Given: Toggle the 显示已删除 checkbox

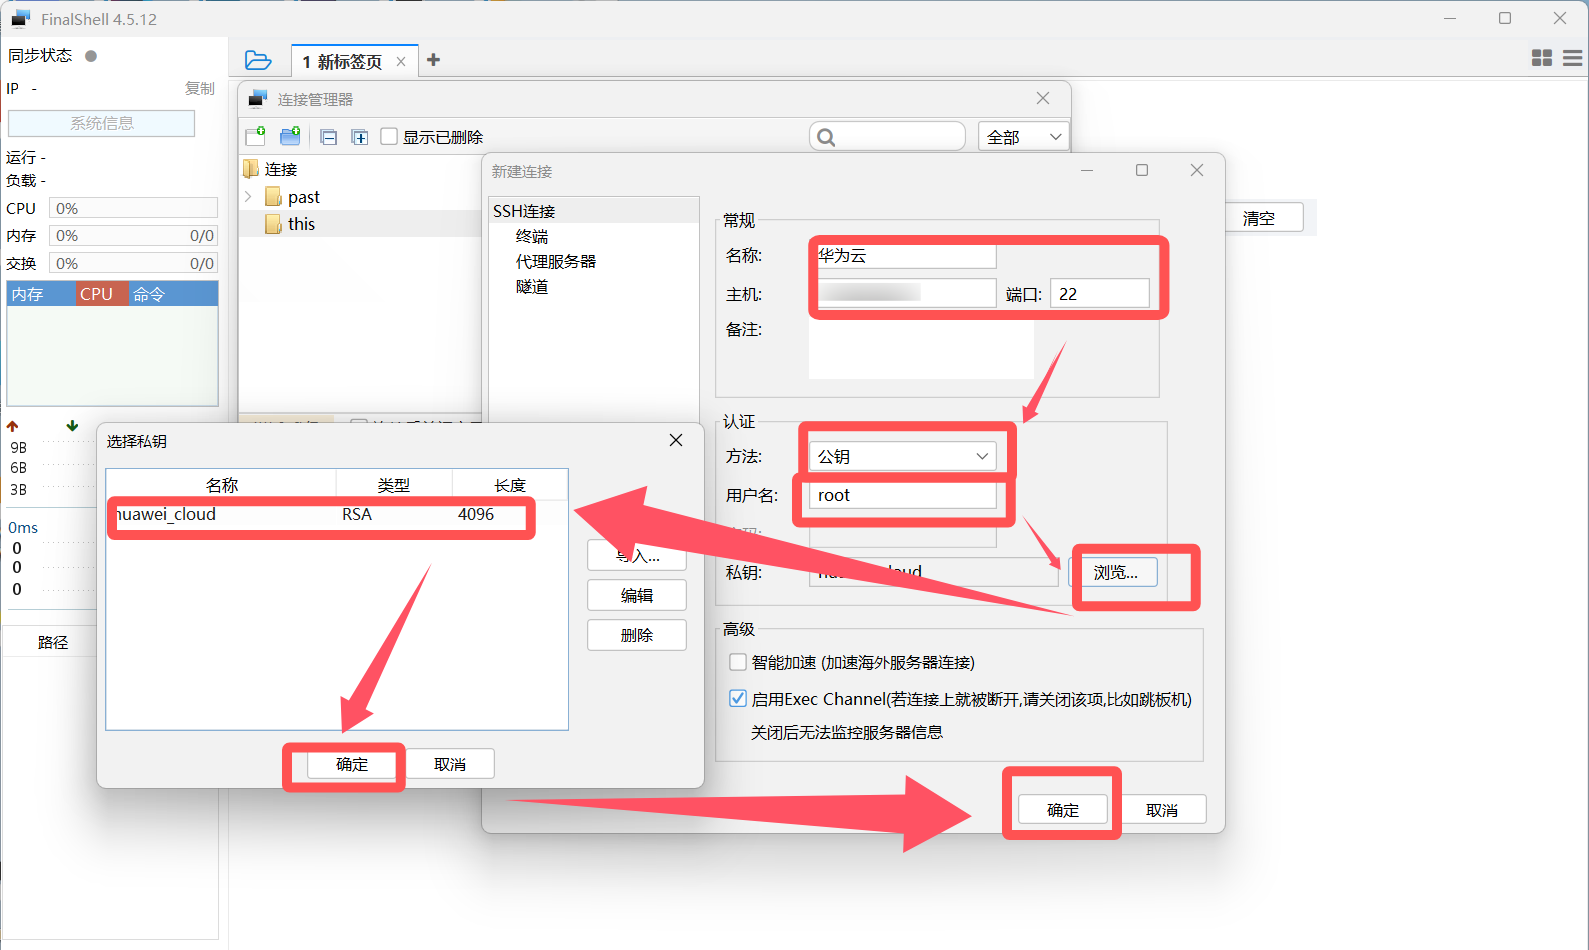Looking at the screenshot, I should [390, 137].
